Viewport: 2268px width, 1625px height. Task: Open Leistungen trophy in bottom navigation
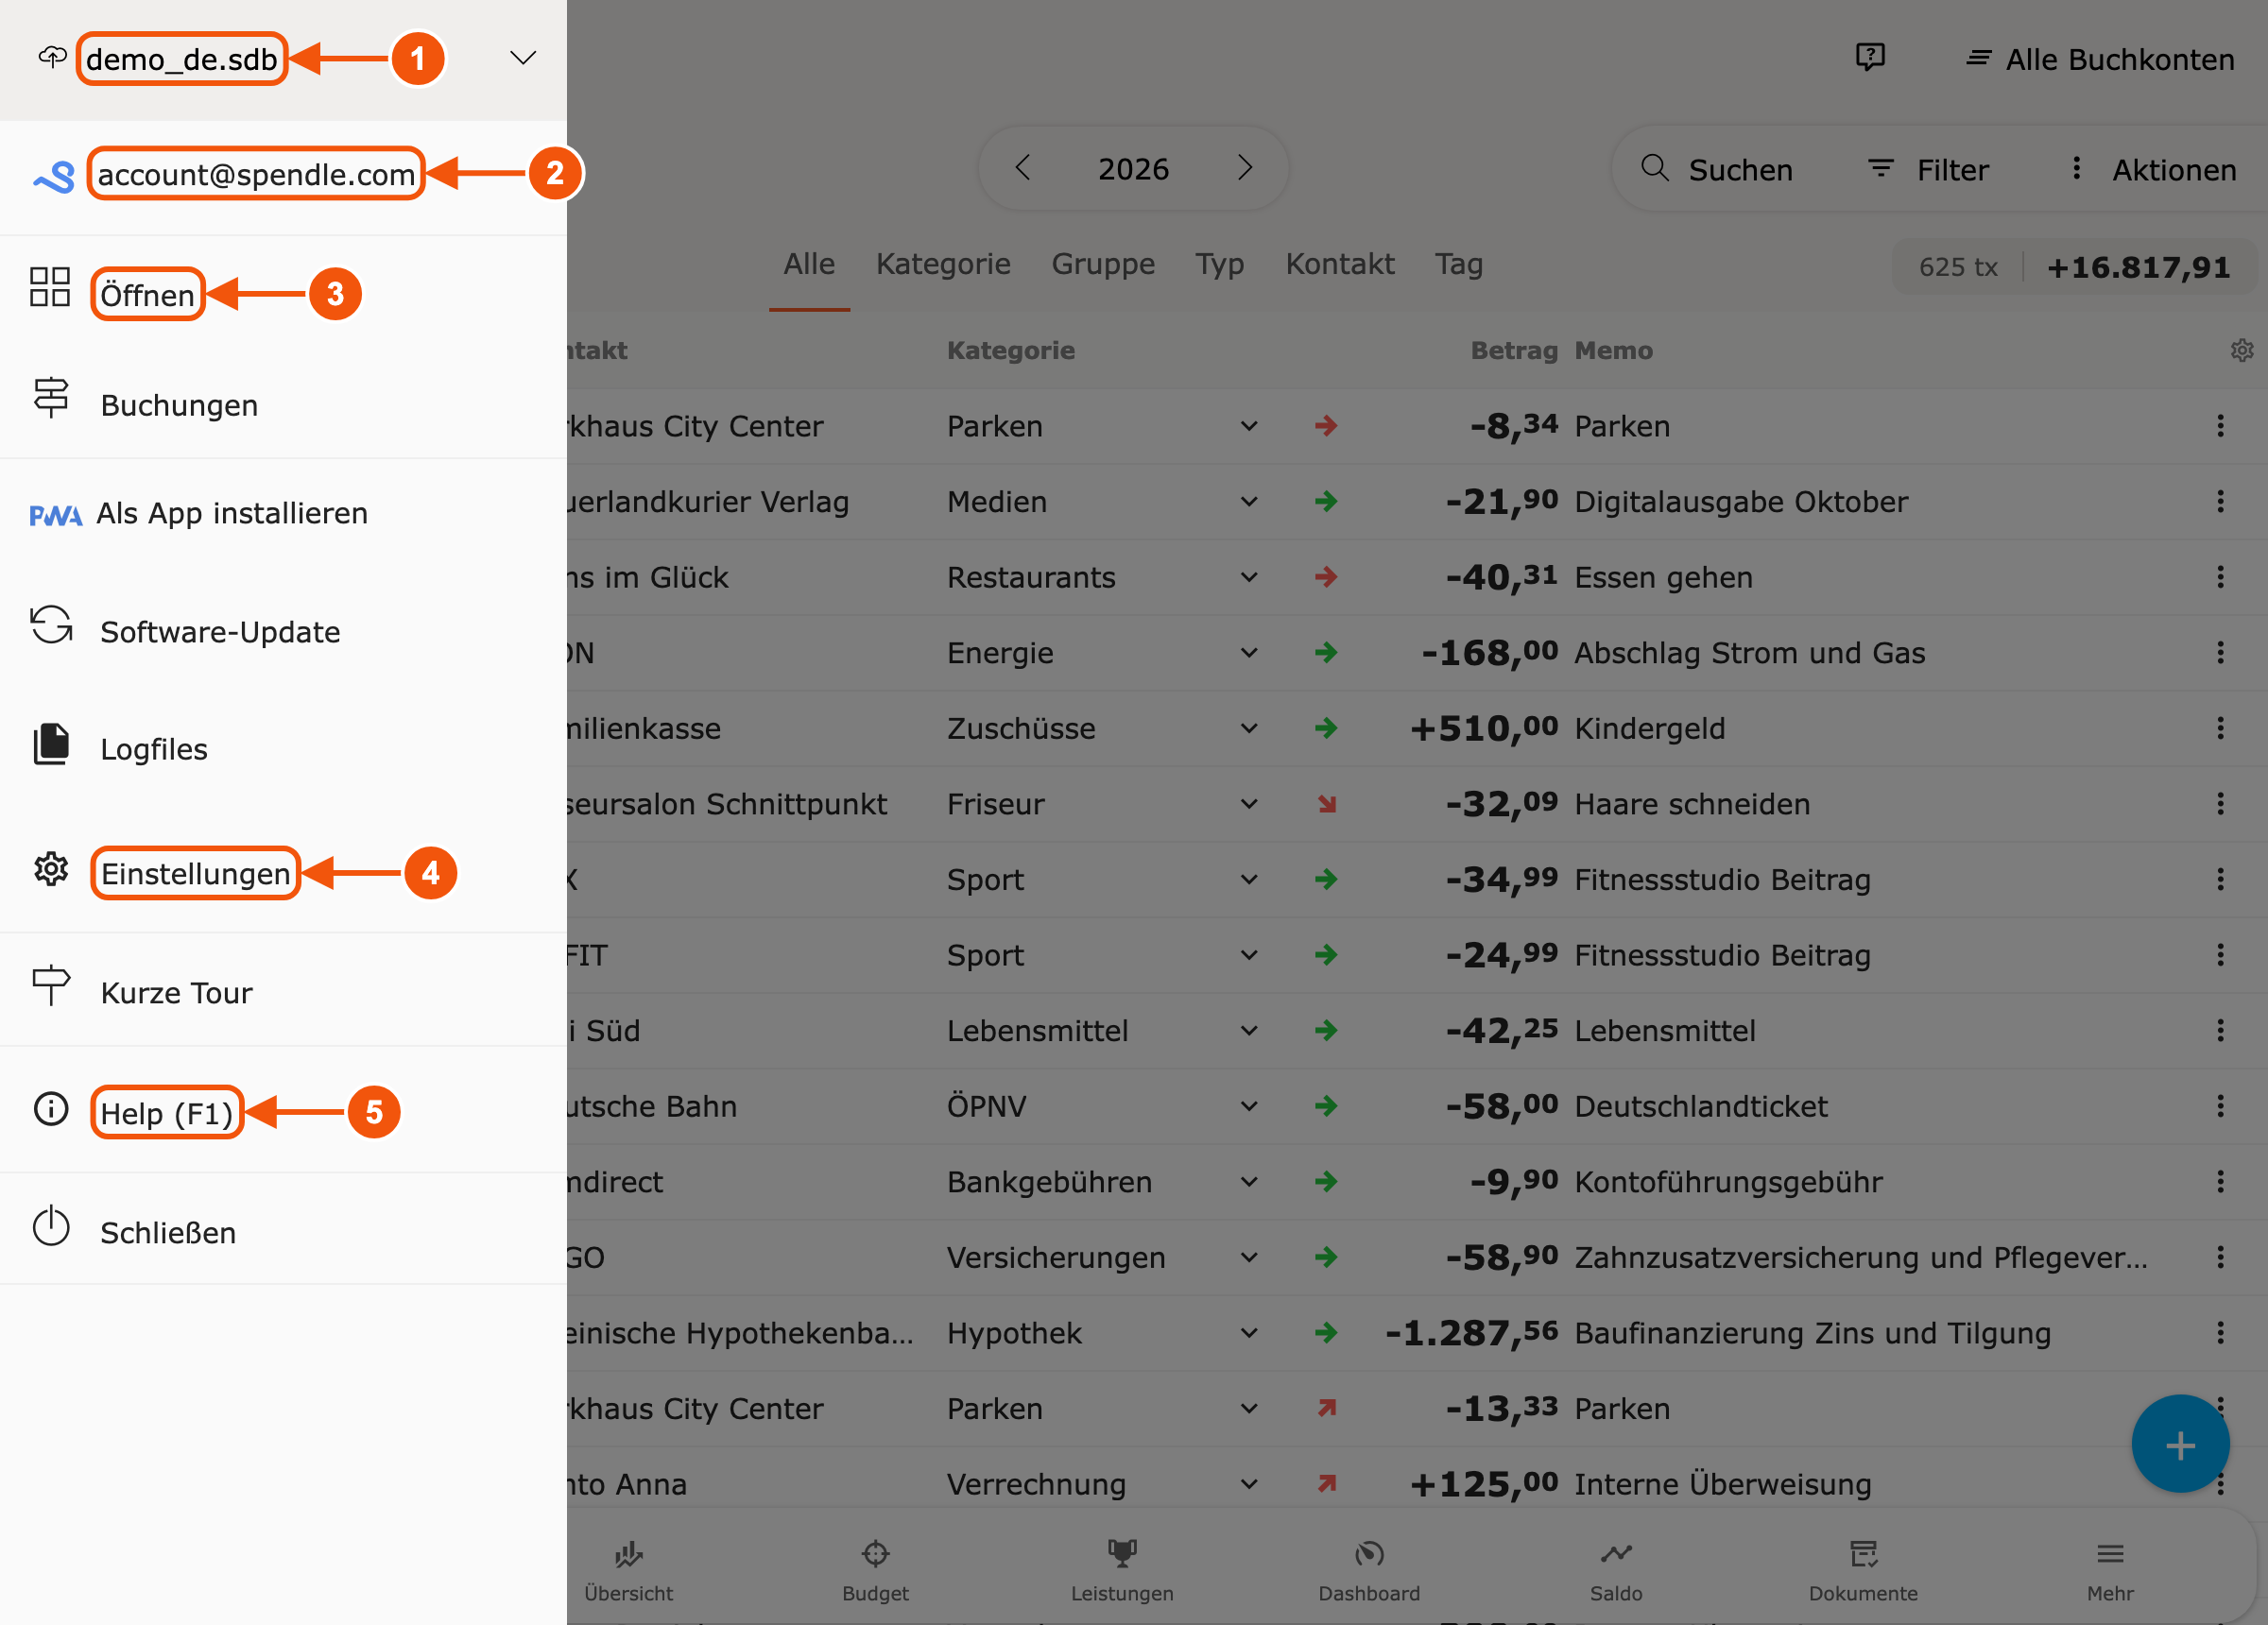click(1122, 1571)
